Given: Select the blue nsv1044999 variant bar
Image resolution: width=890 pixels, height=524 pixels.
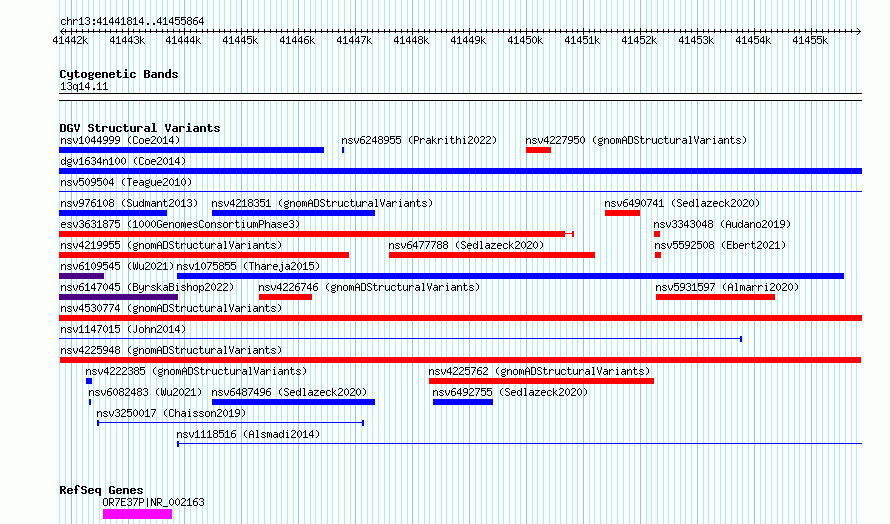Looking at the screenshot, I should (x=191, y=150).
